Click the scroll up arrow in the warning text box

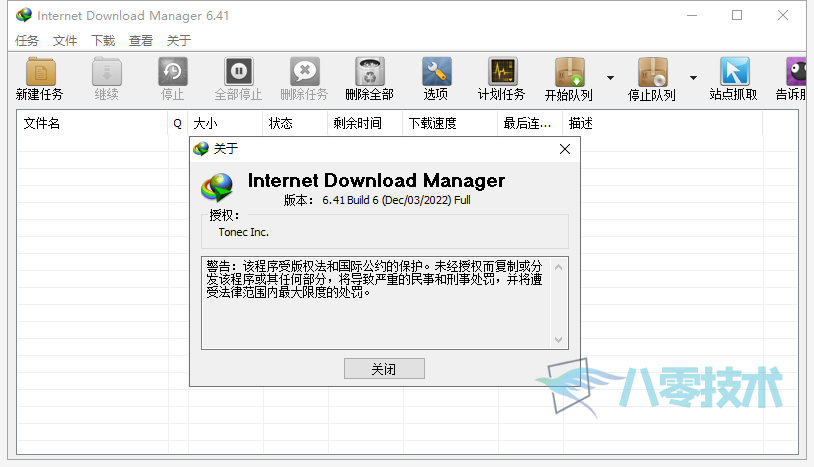click(559, 267)
